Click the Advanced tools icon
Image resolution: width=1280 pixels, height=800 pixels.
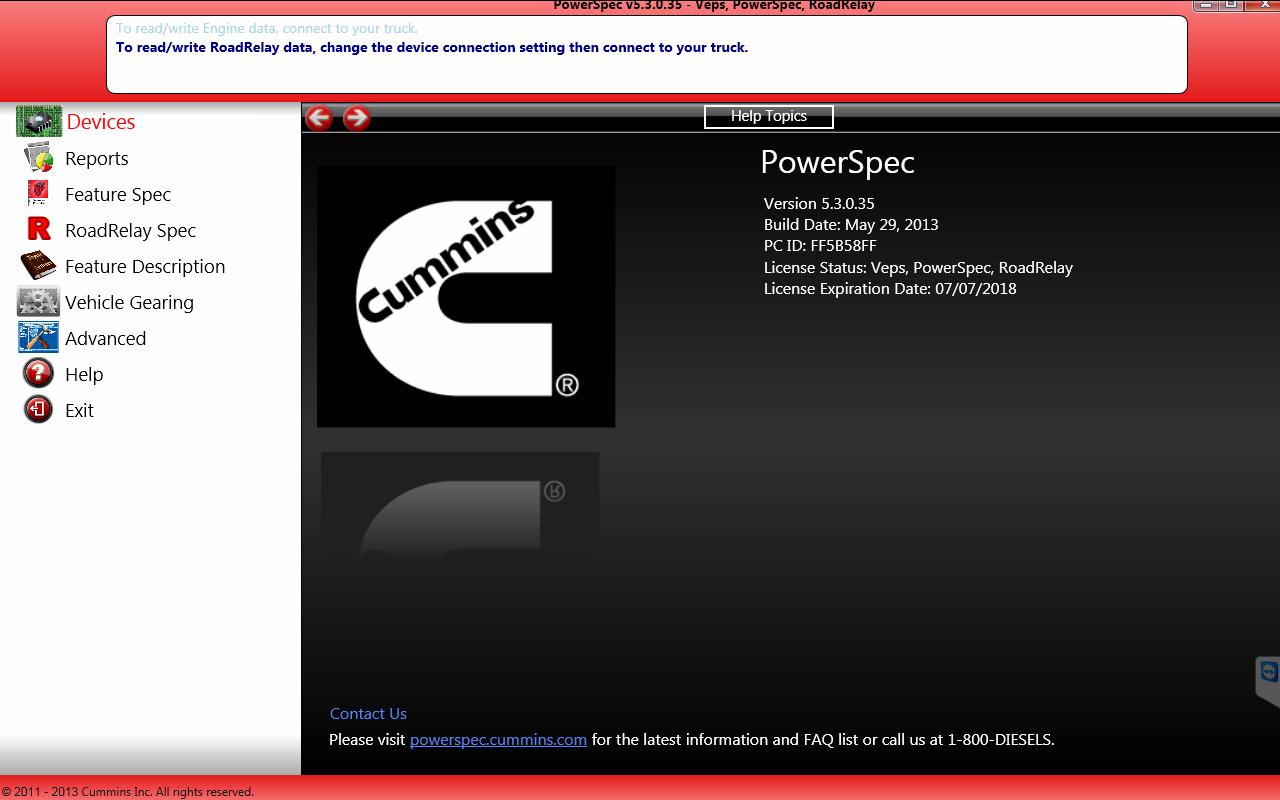[38, 338]
